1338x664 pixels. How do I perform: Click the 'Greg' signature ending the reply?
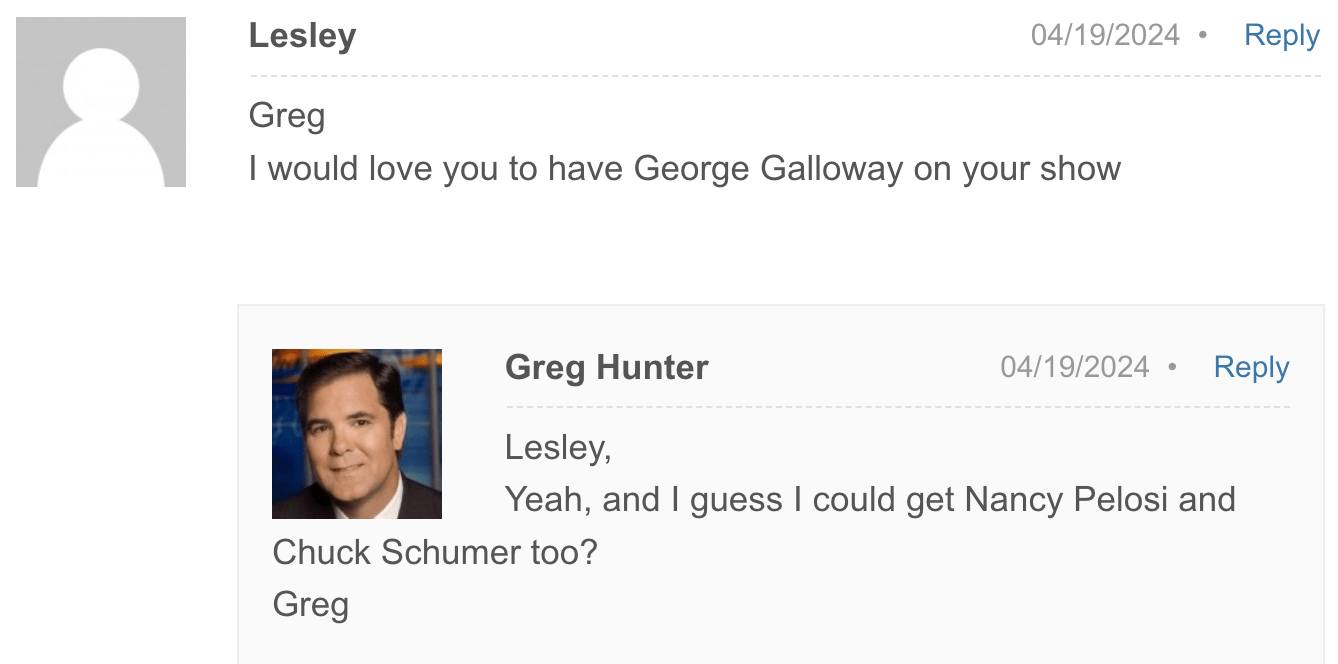pyautogui.click(x=311, y=604)
